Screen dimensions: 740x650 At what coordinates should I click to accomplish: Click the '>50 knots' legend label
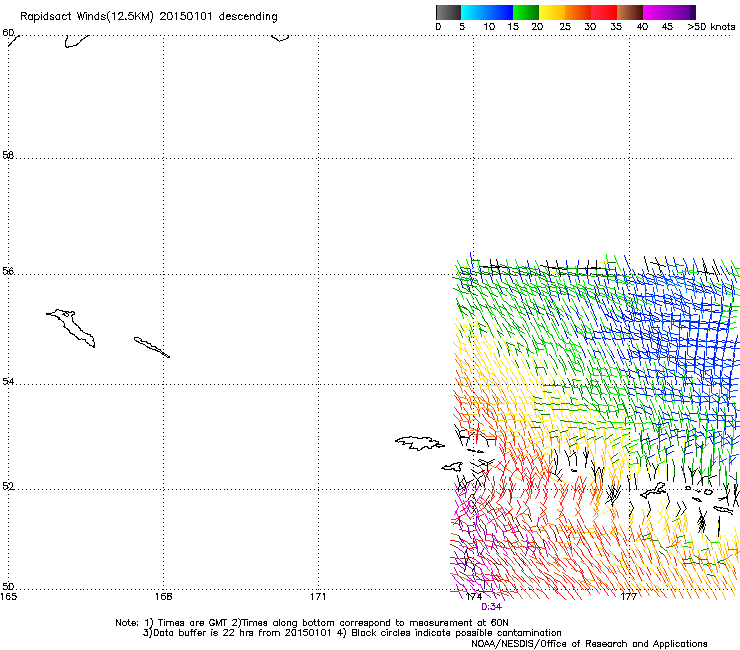coord(711,27)
